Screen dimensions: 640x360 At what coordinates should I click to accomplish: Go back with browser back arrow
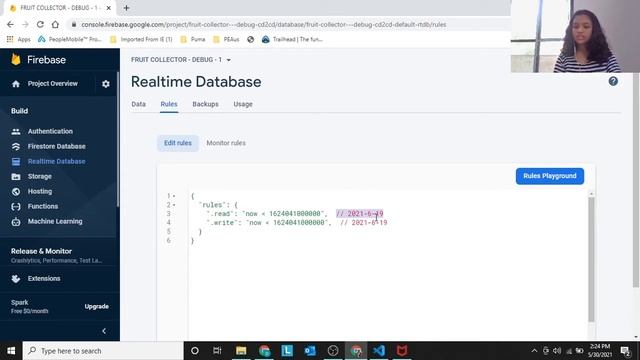click(x=10, y=24)
